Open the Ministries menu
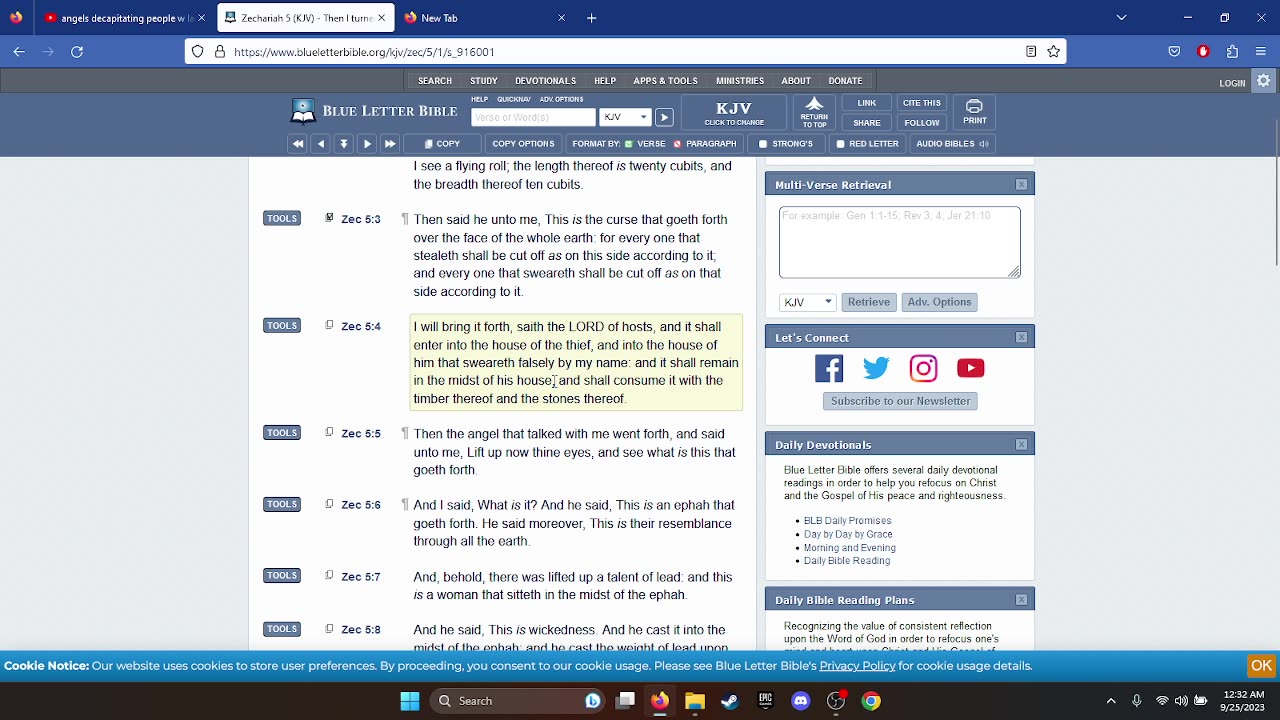Viewport: 1280px width, 720px height. tap(740, 81)
